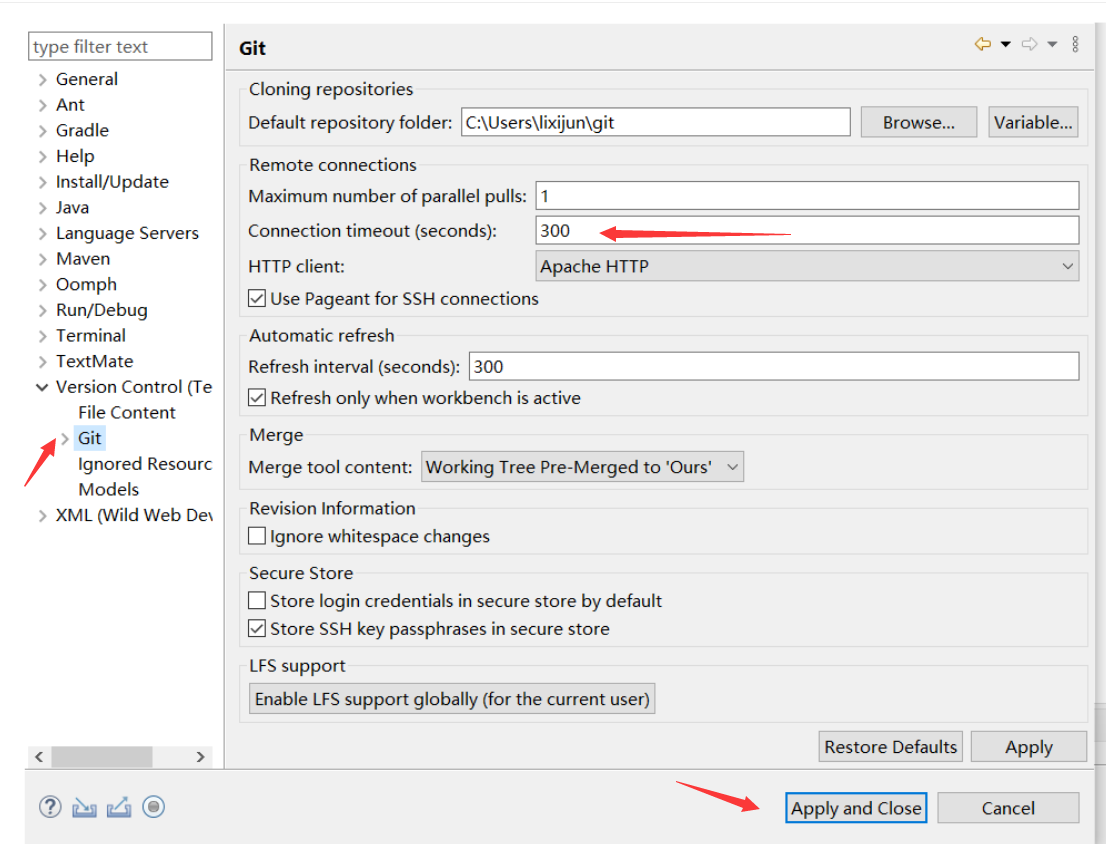Click the tree's horizontal scrollbar thumb
The width and height of the screenshot is (1106, 844).
(x=101, y=757)
